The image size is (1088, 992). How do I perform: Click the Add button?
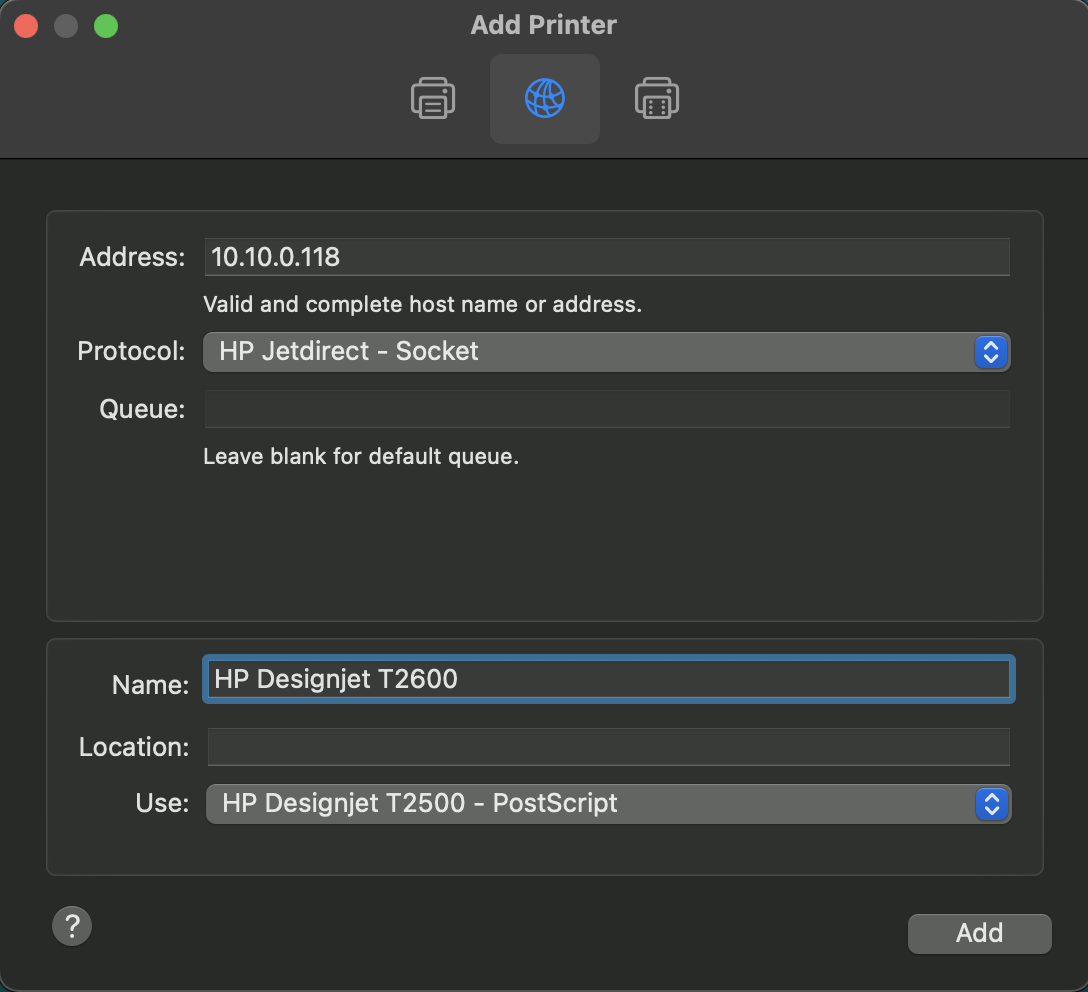point(979,934)
